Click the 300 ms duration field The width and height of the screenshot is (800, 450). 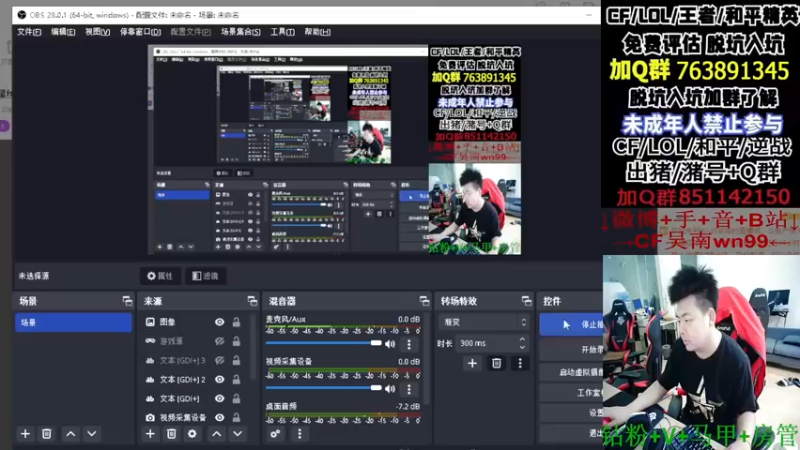pyautogui.click(x=492, y=343)
